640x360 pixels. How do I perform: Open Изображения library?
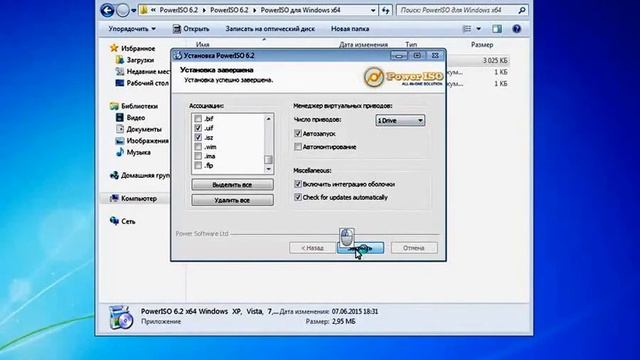click(142, 140)
